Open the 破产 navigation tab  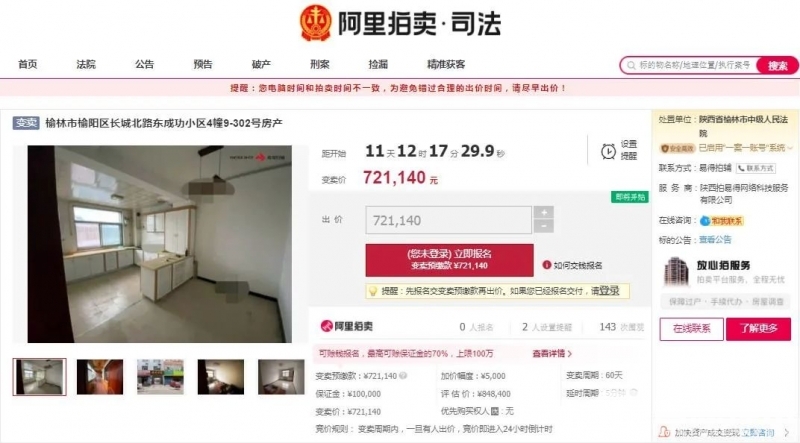coord(261,64)
